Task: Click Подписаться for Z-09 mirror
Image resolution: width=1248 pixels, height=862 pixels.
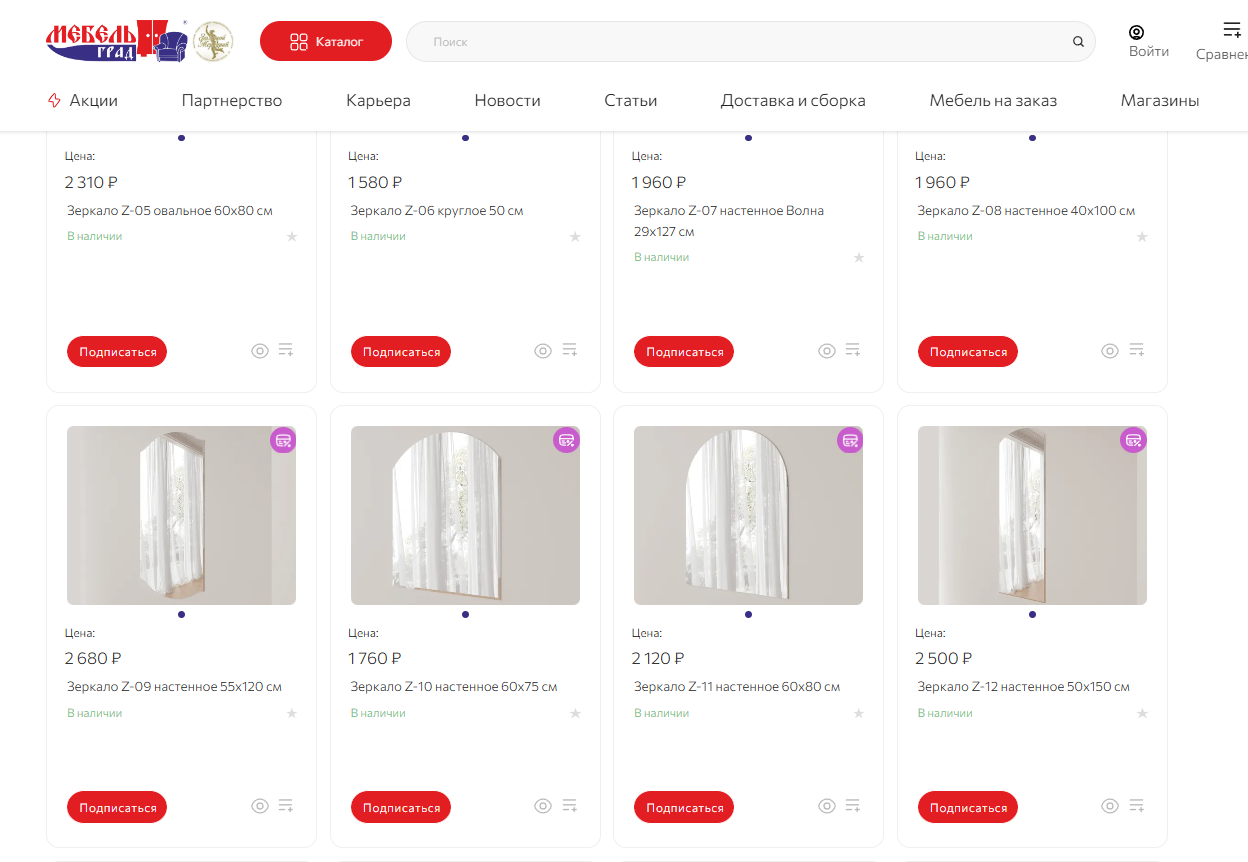Action: coord(117,808)
